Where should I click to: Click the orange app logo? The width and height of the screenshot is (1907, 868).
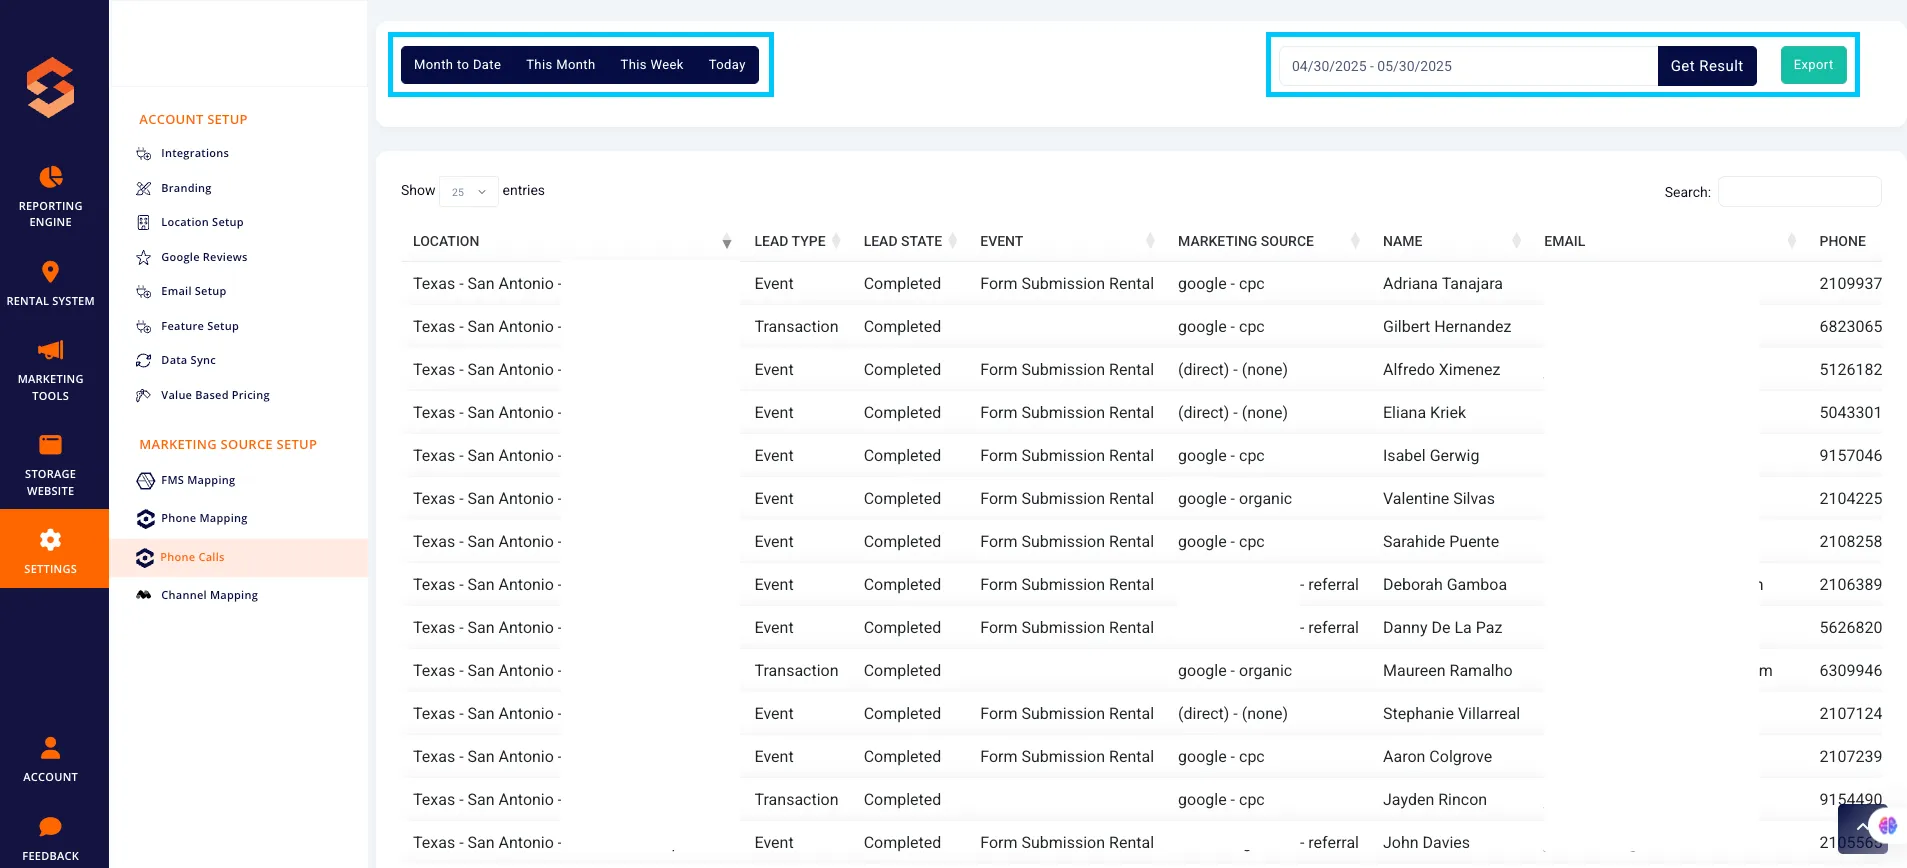click(x=51, y=87)
